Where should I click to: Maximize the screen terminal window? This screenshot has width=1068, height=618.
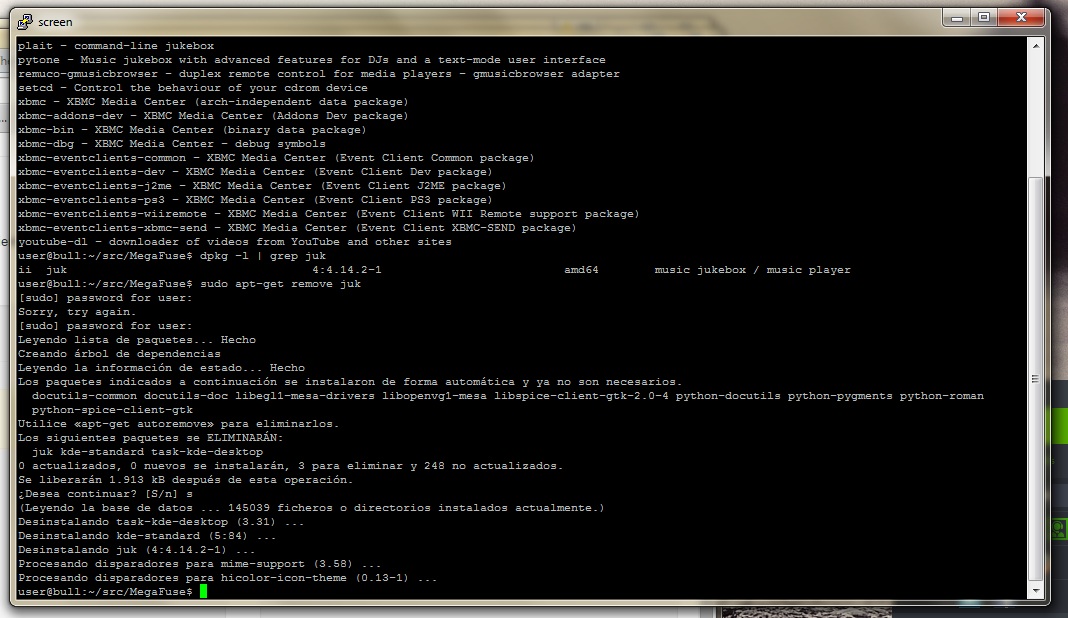[x=984, y=18]
